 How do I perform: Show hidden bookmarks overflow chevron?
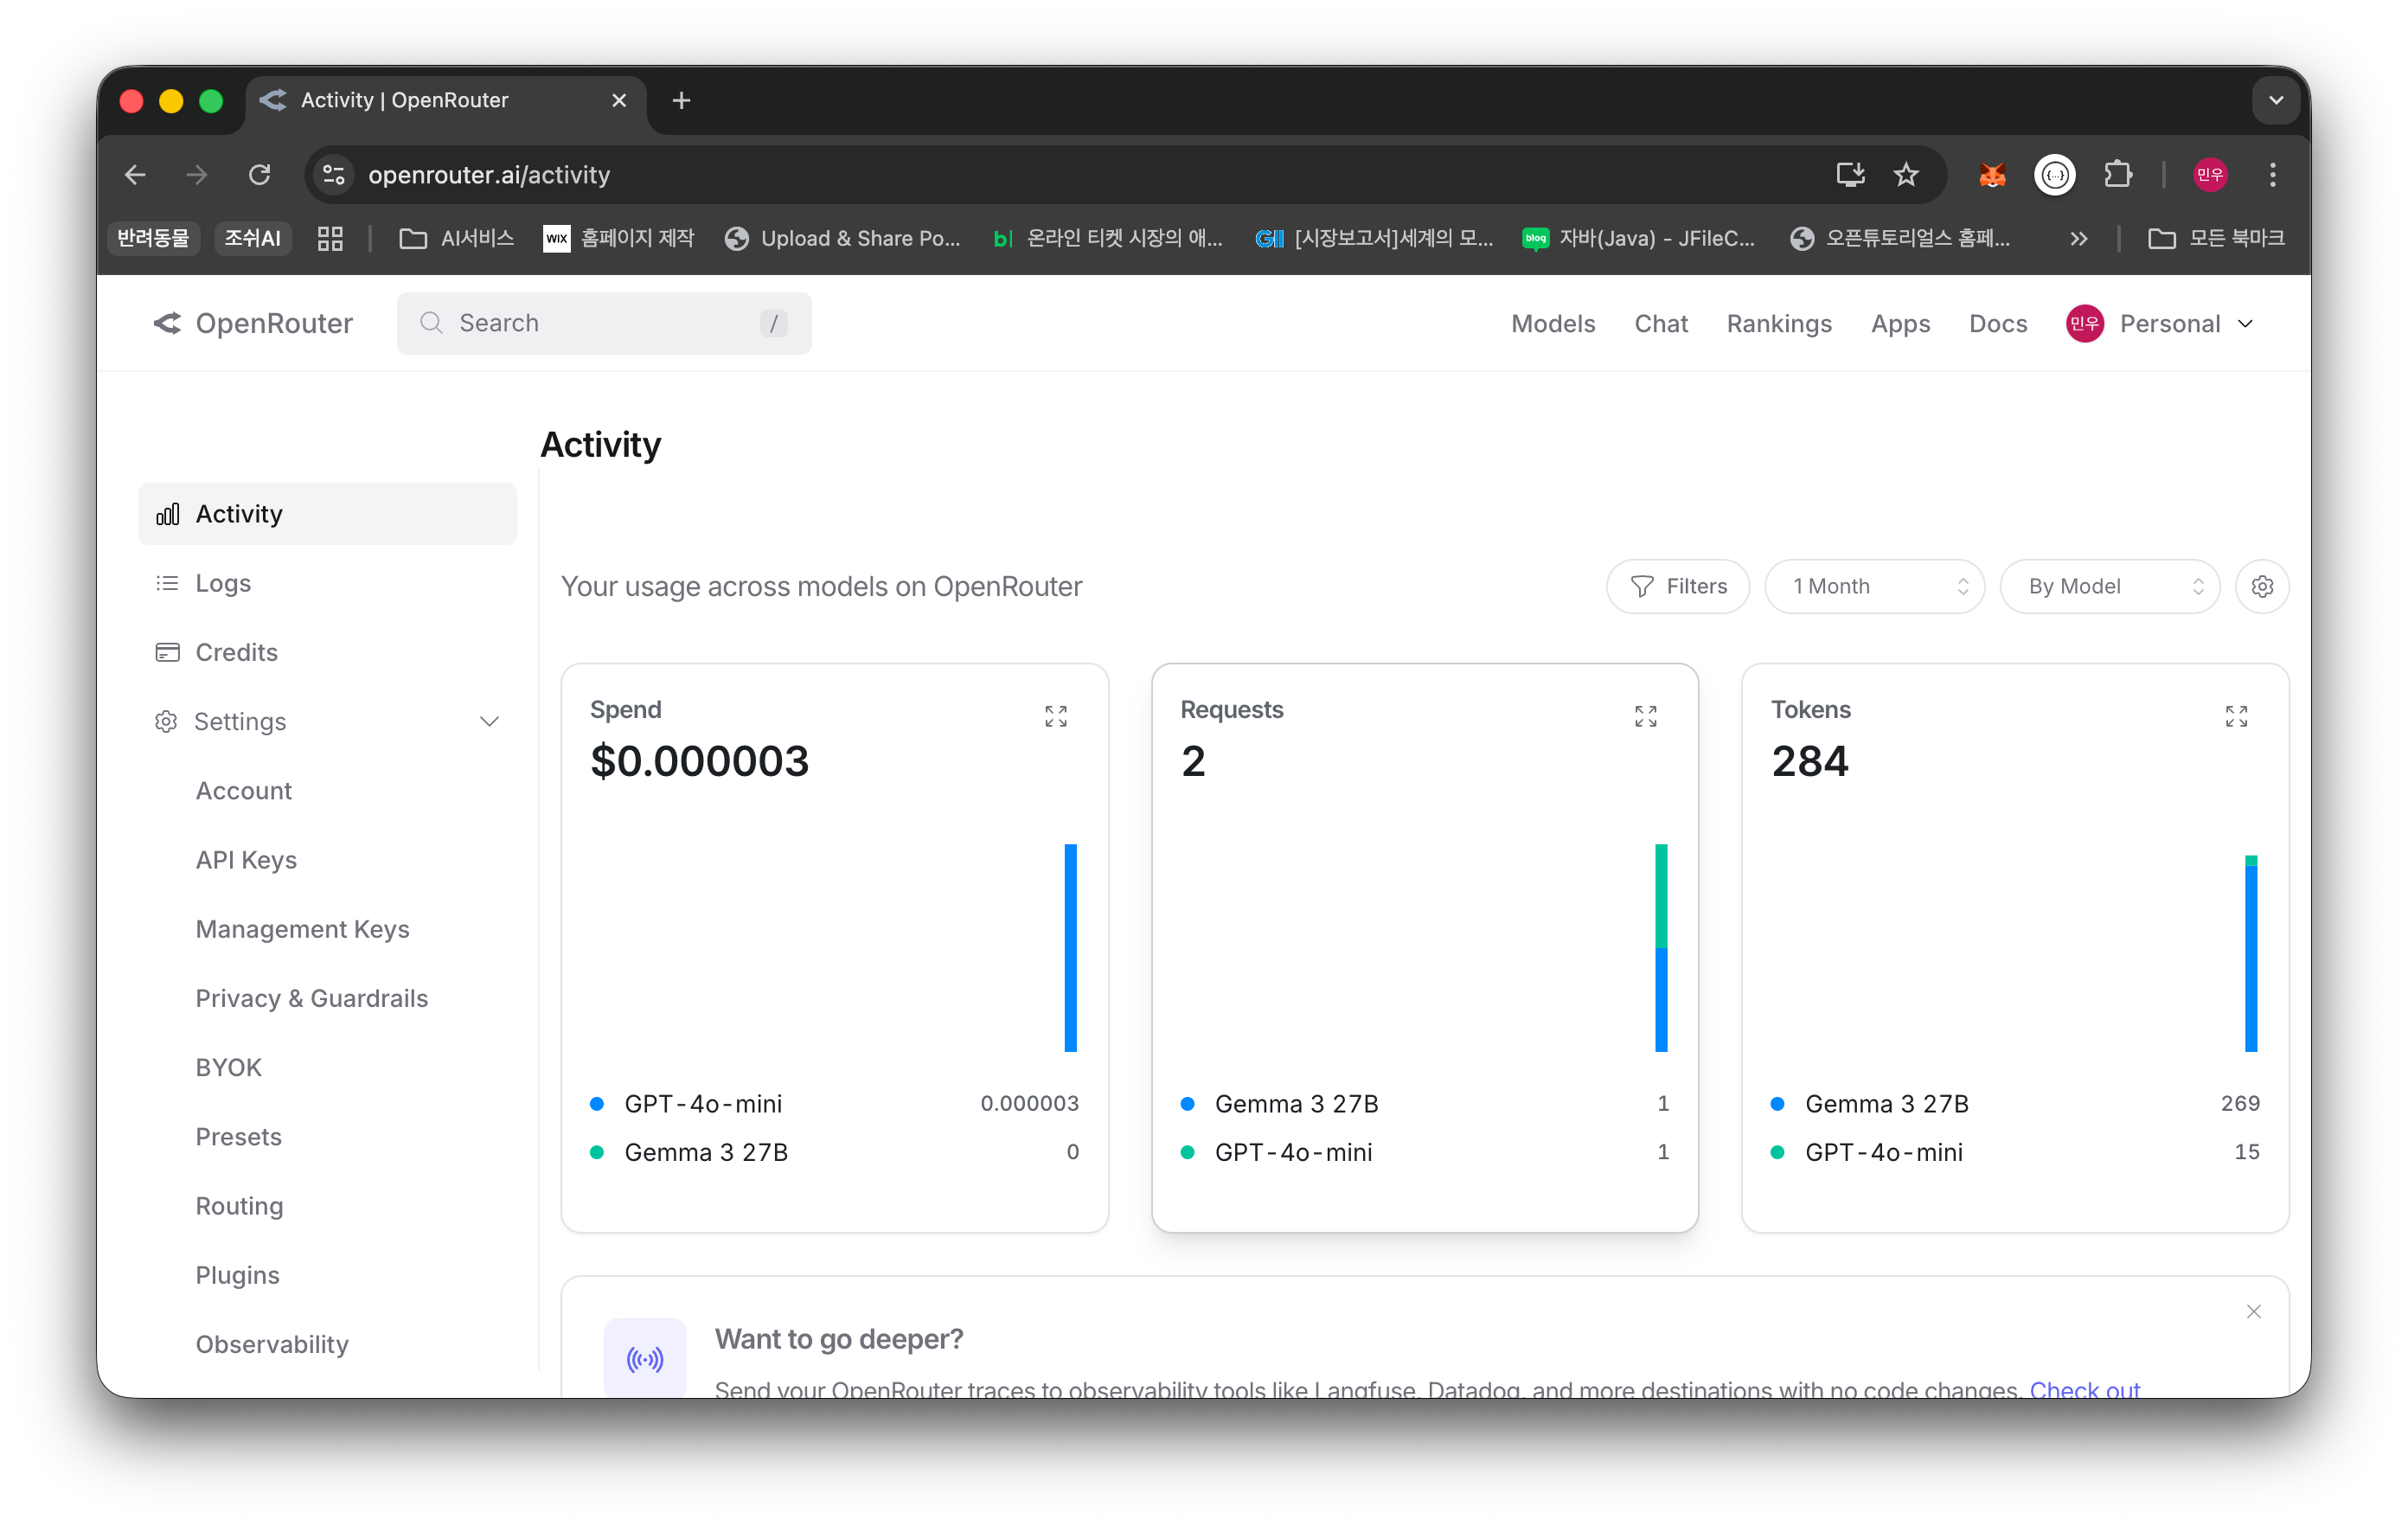point(2079,238)
